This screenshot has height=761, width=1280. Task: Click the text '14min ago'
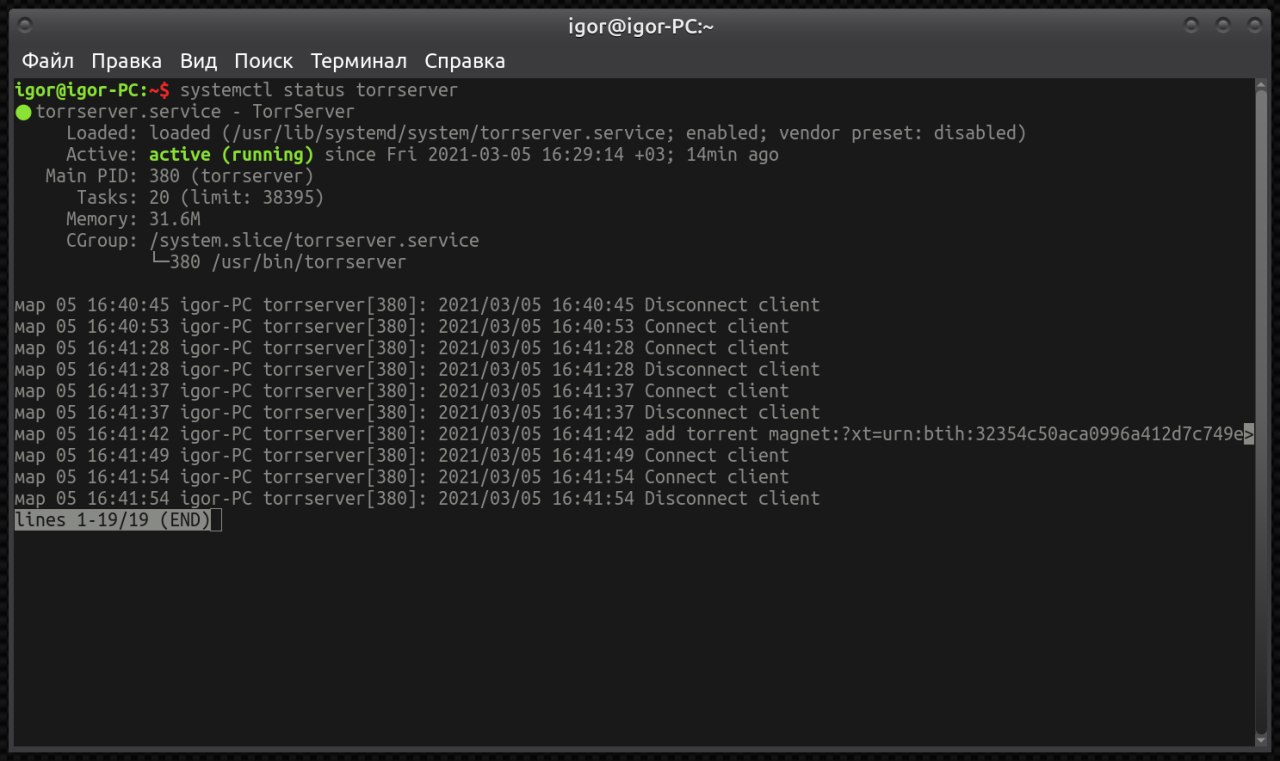(x=732, y=155)
